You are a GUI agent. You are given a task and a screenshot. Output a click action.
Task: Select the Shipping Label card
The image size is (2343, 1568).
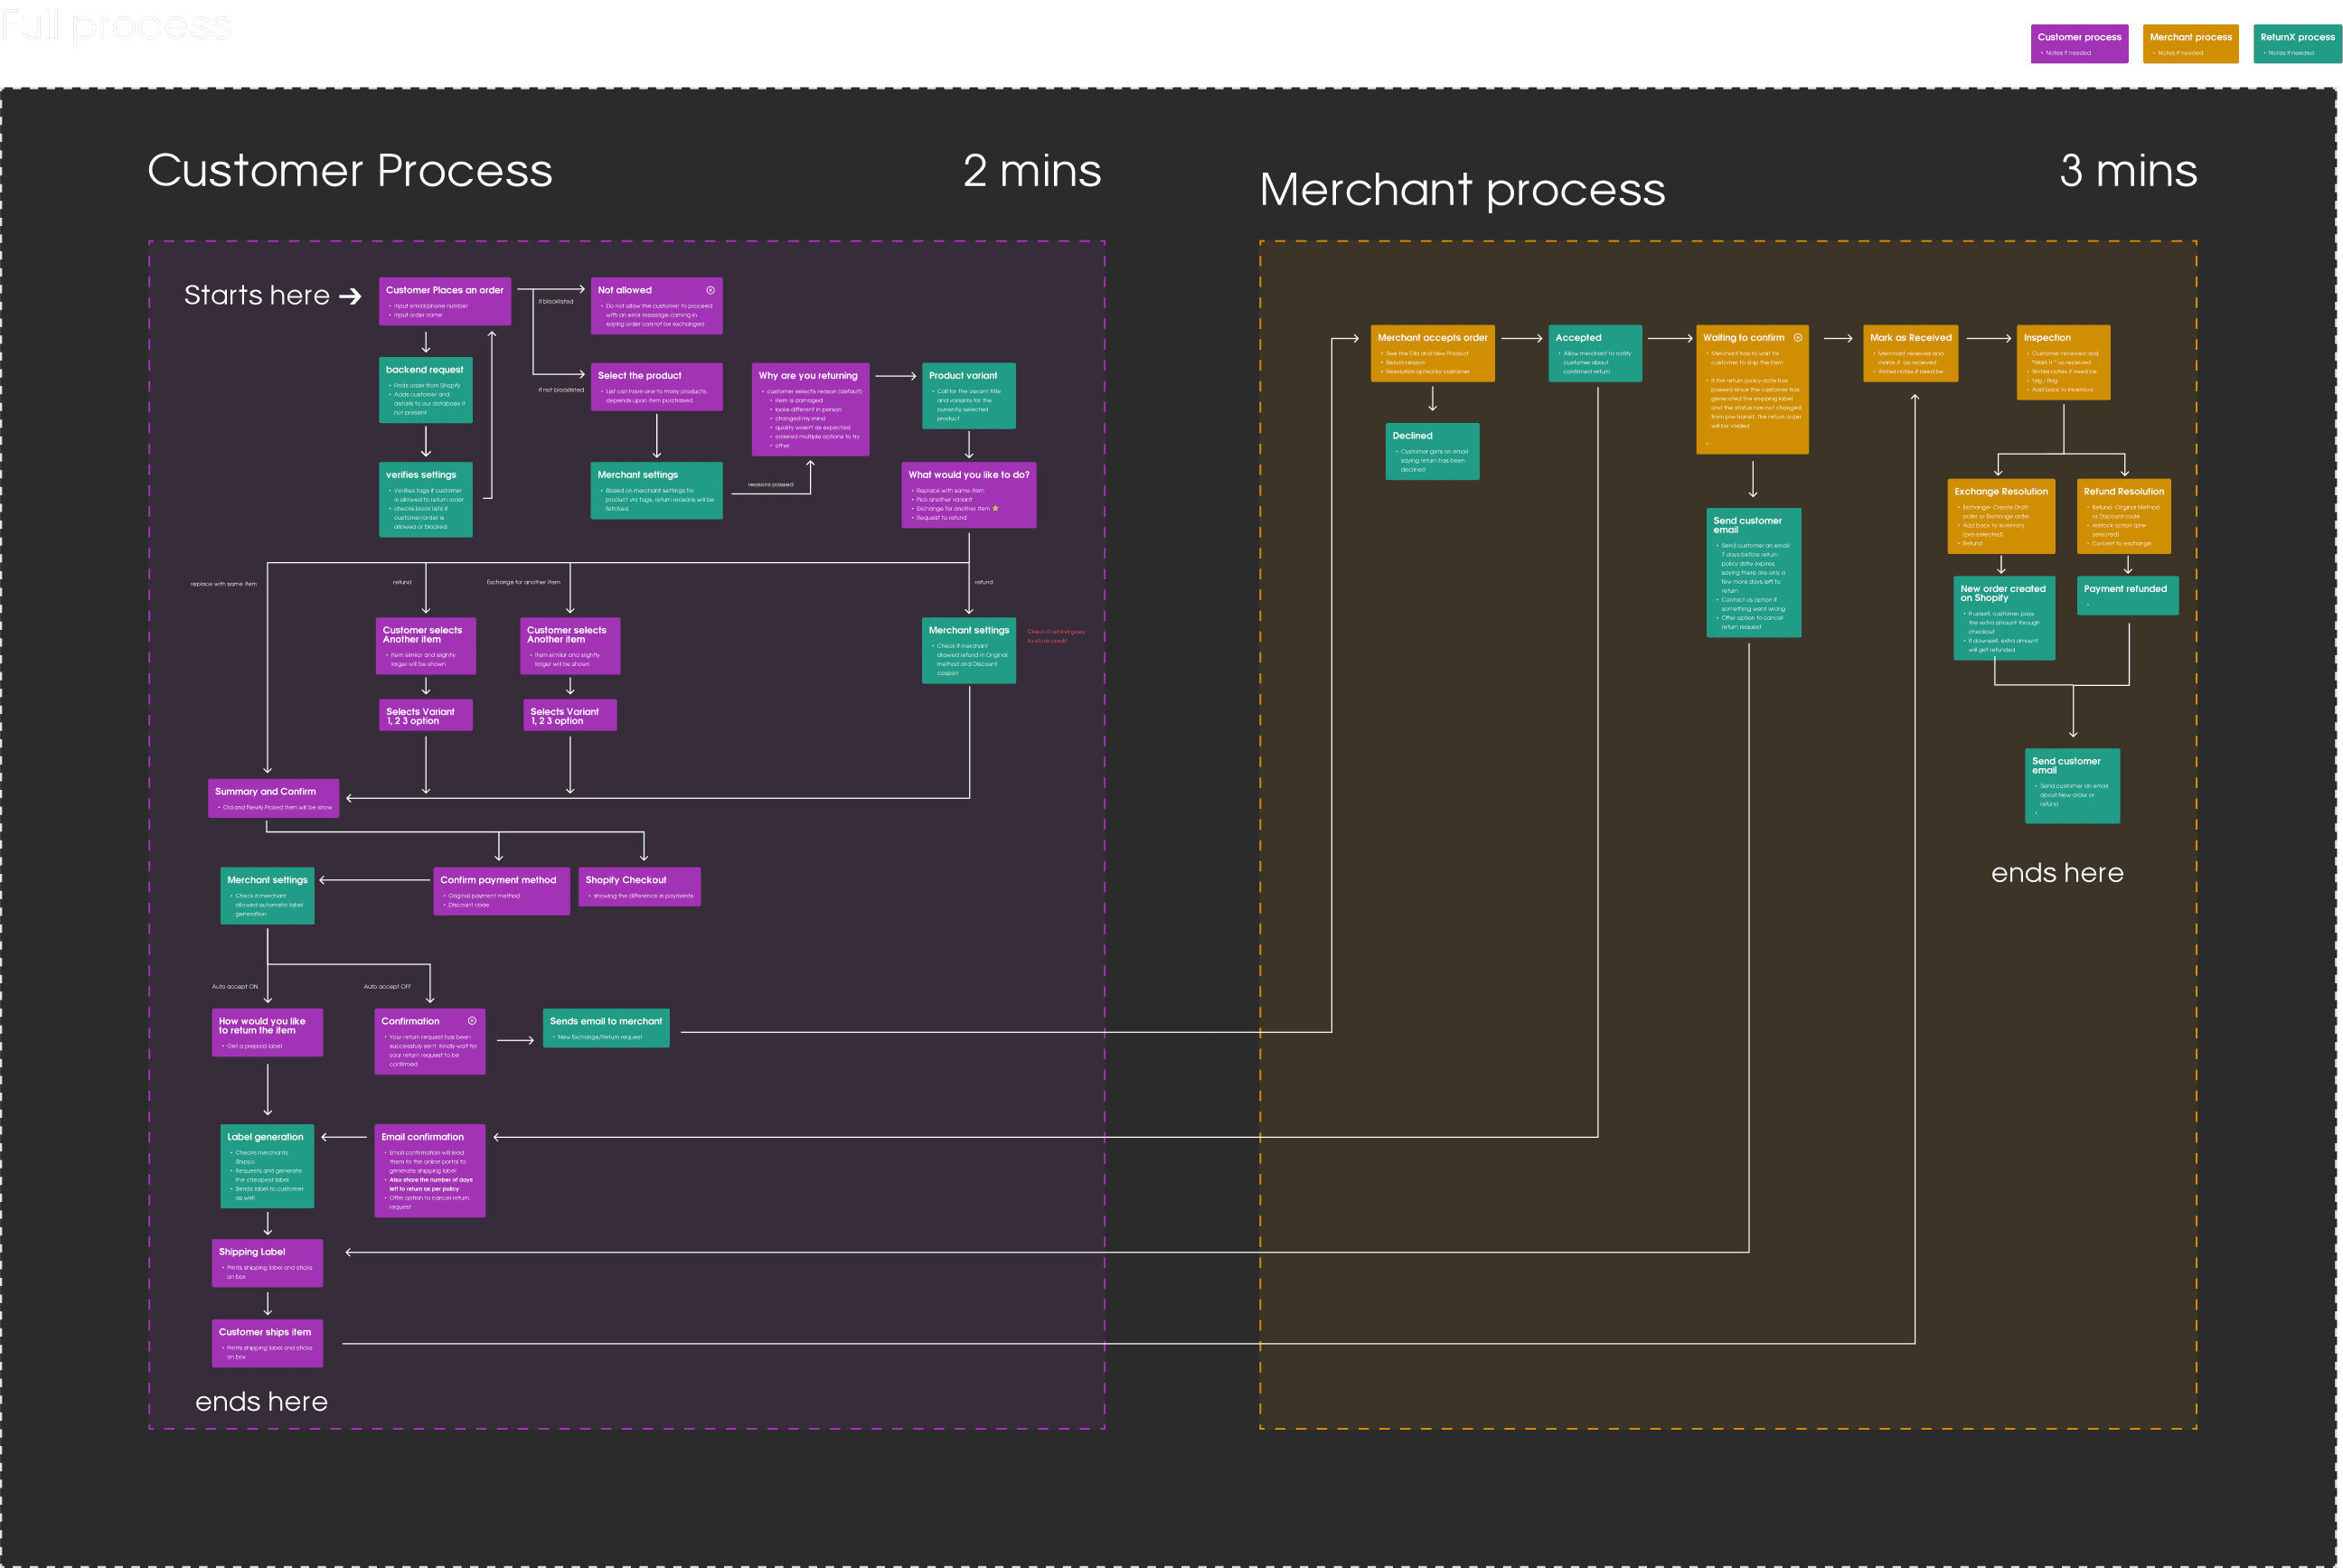(267, 1262)
